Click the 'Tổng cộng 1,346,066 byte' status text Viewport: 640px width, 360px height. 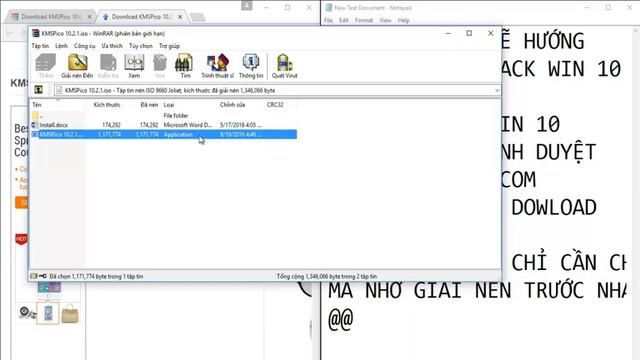(x=327, y=276)
